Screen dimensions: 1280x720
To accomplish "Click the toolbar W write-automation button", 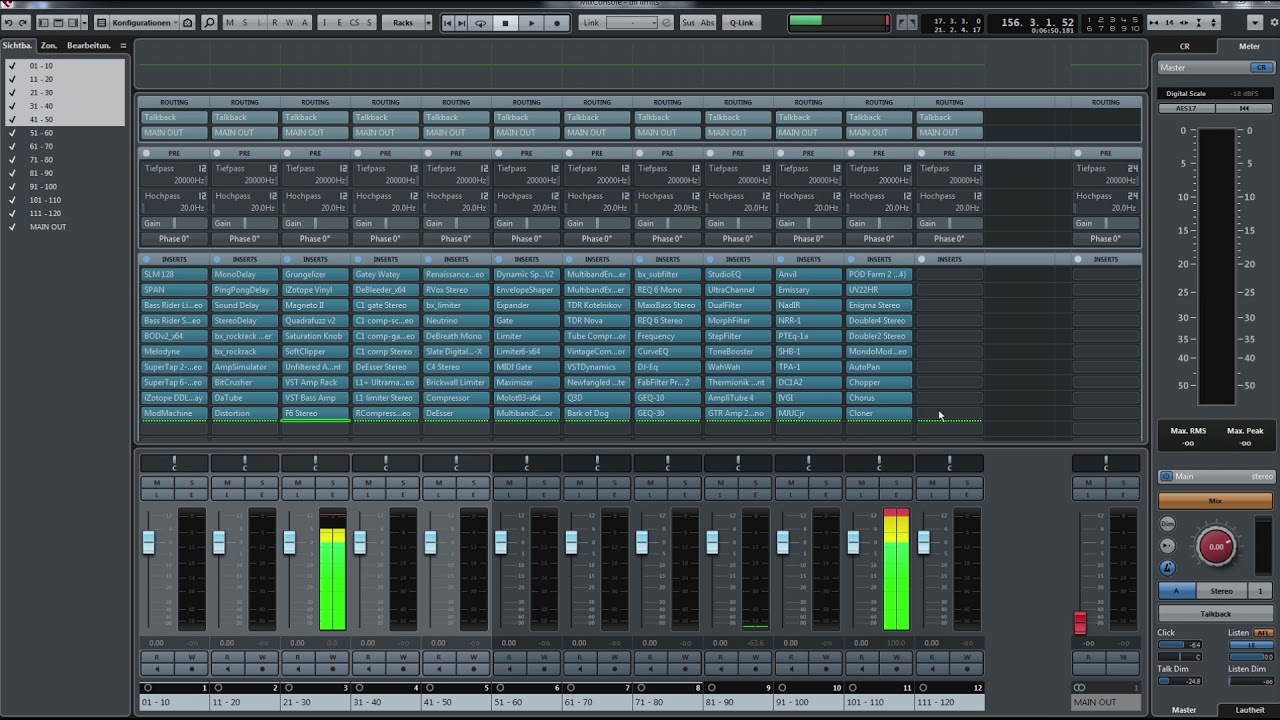I will pos(290,22).
